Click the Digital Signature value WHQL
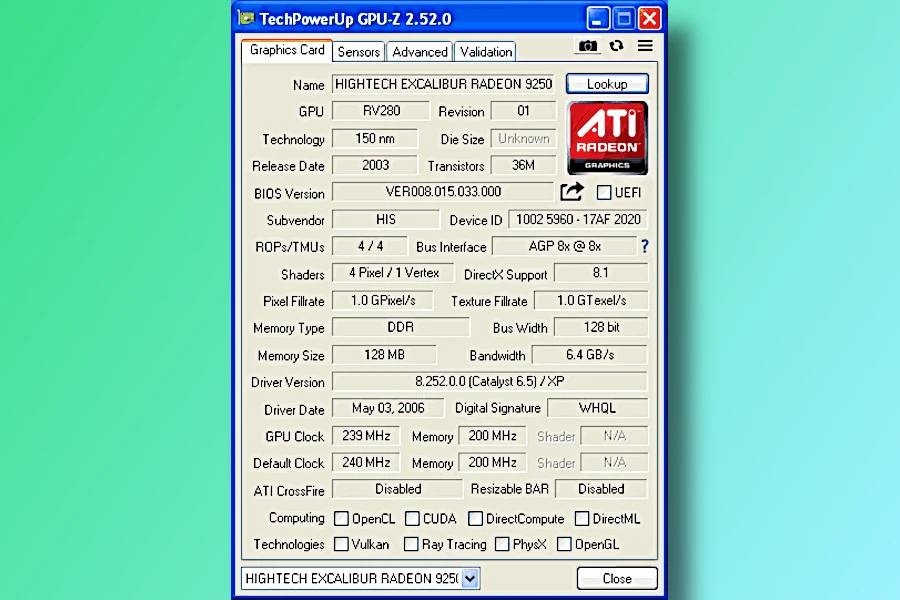Screen dimensions: 900x600 (x=598, y=408)
